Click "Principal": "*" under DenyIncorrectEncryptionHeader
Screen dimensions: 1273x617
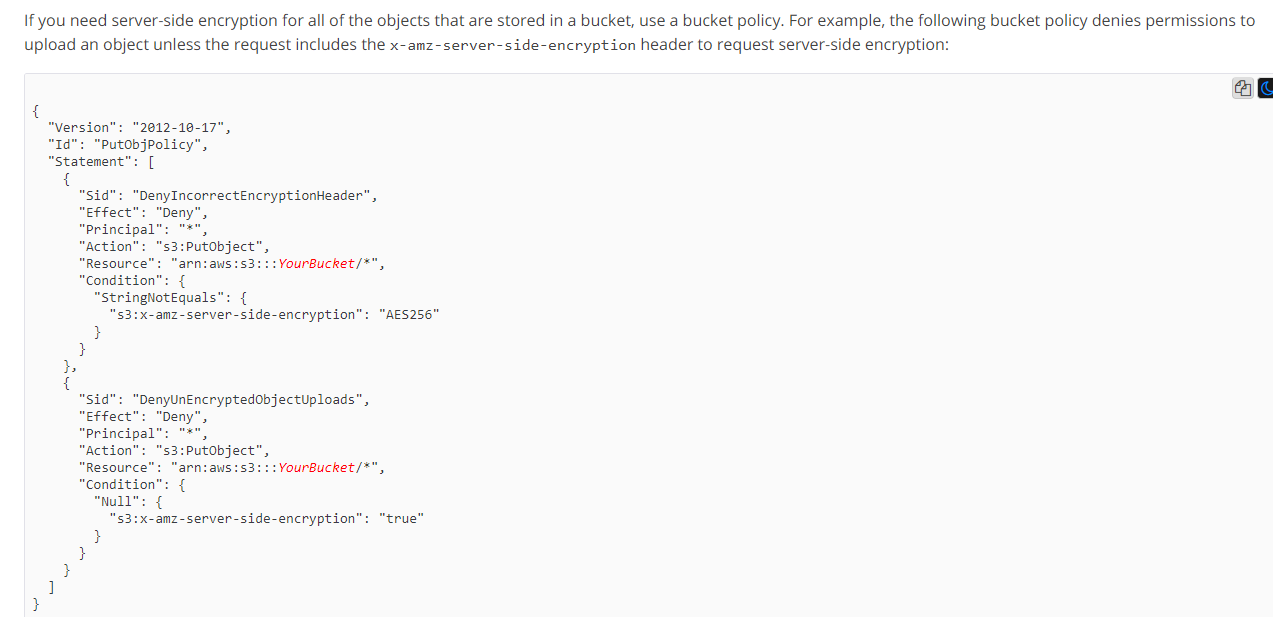point(143,229)
